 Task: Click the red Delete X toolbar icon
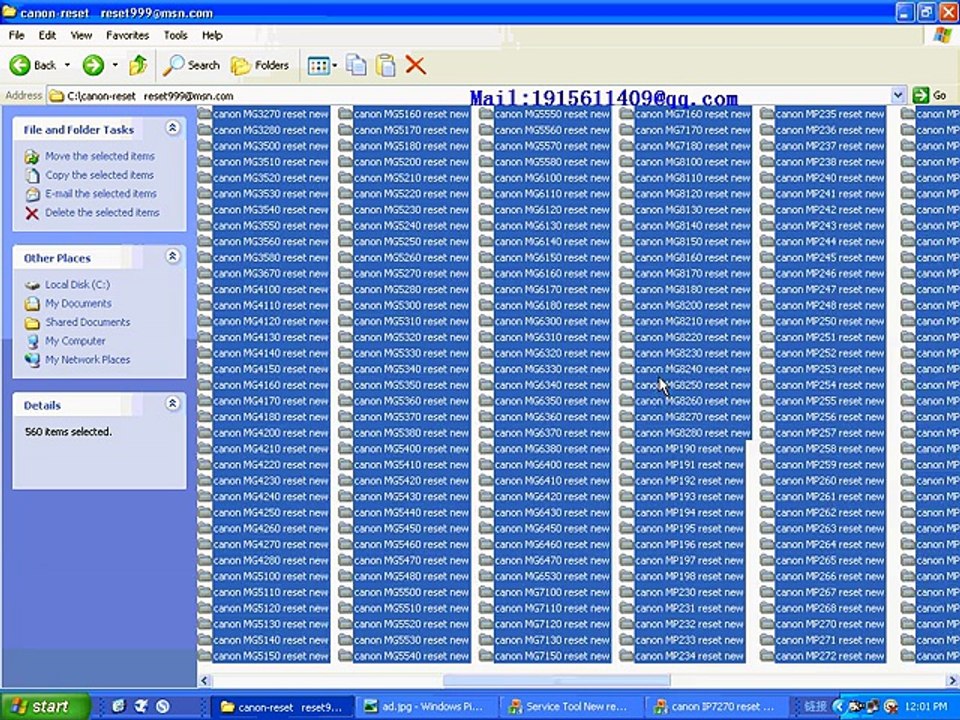[416, 65]
